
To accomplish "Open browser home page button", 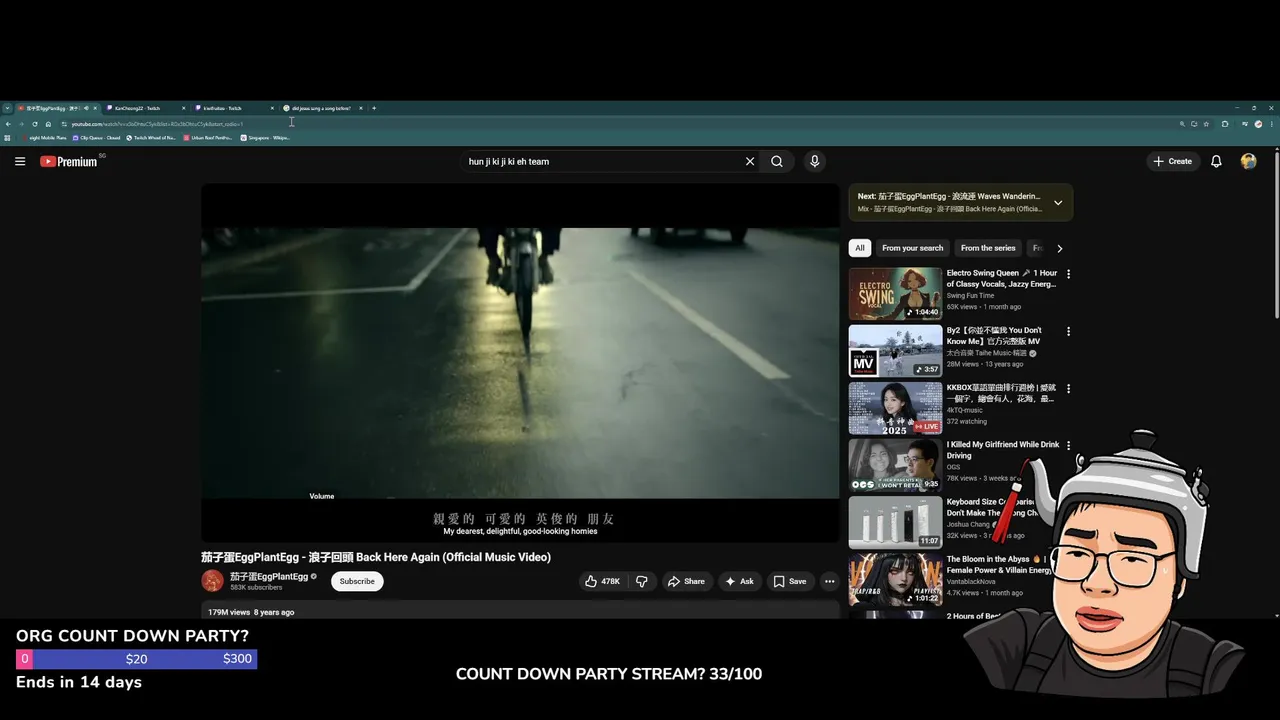I will (x=48, y=124).
